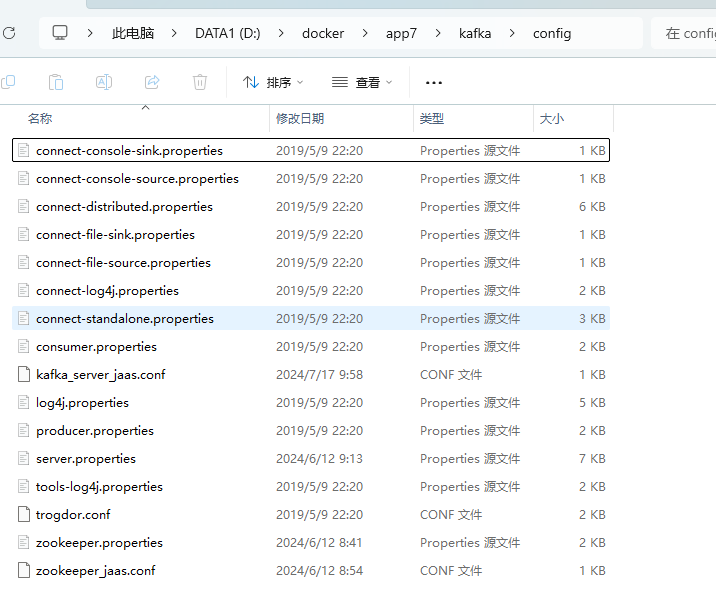Click the Rename icon in the toolbar
This screenshot has height=599, width=716.
click(x=104, y=83)
